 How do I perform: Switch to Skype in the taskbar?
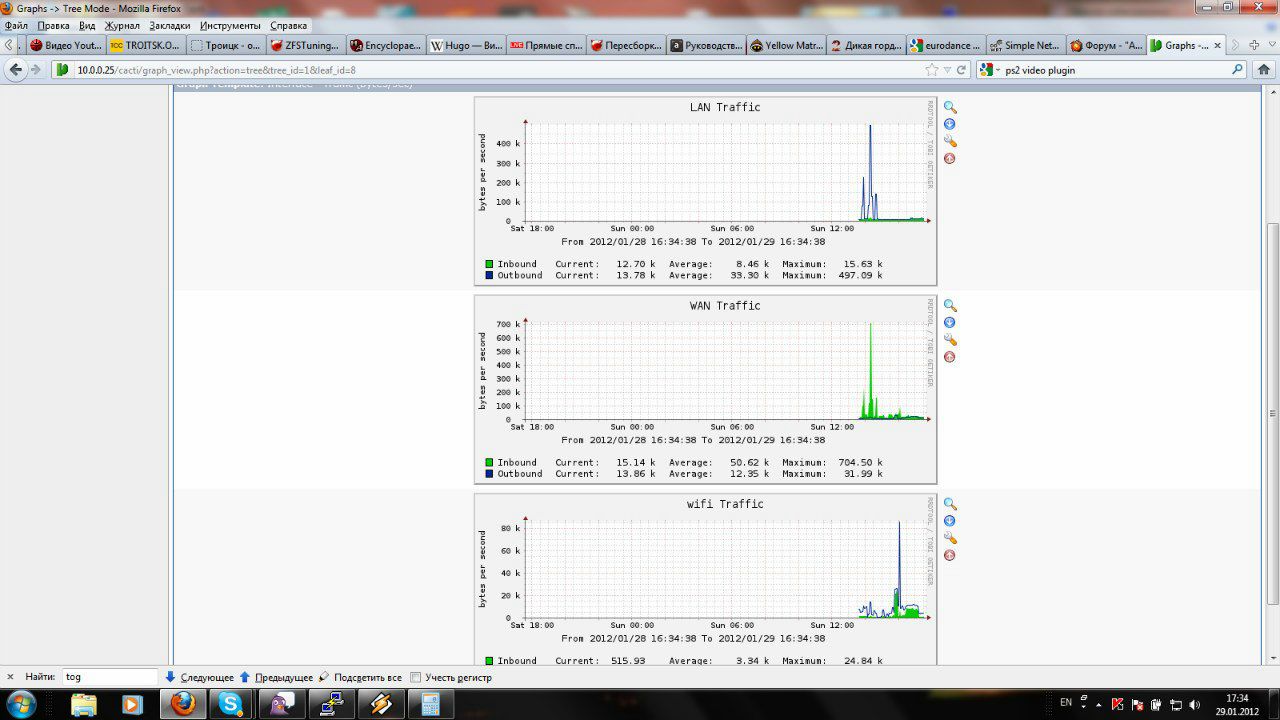pyautogui.click(x=231, y=704)
